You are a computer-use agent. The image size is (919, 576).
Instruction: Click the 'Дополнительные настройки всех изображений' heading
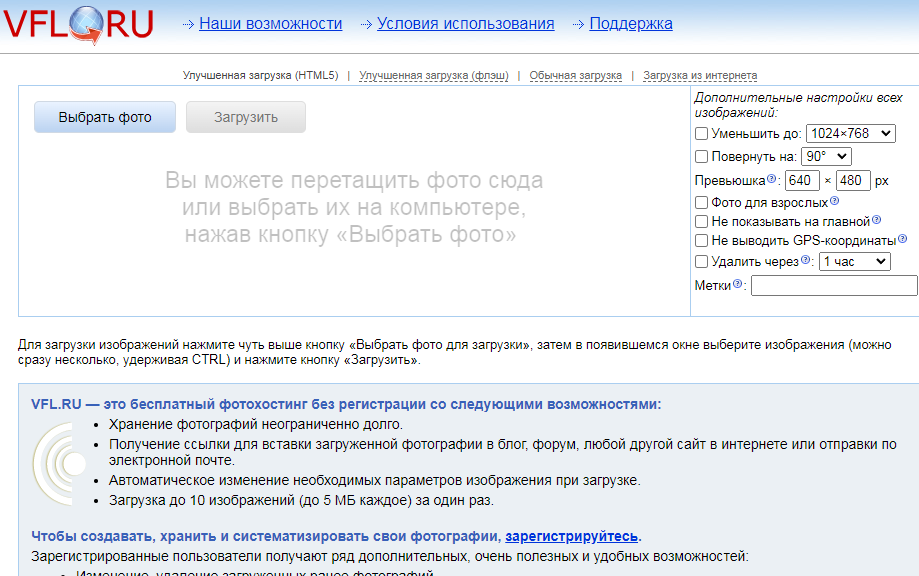pos(798,105)
